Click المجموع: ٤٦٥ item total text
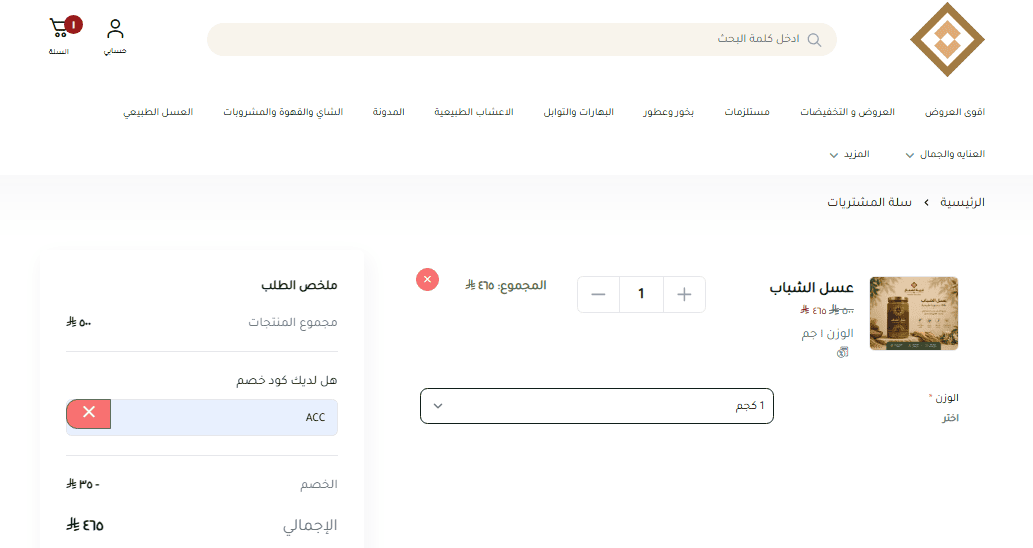The height and width of the screenshot is (548, 1033). (506, 285)
